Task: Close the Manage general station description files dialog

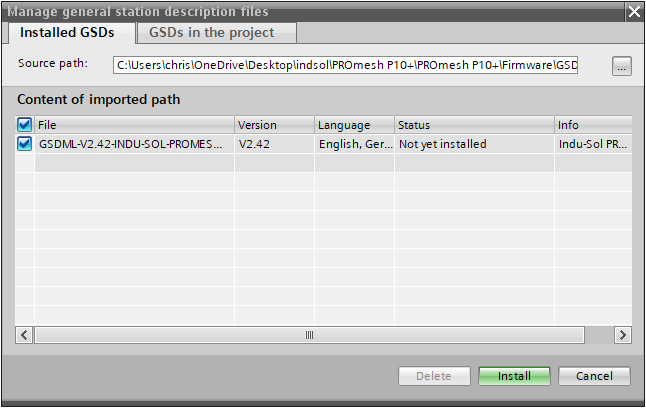Action: coord(634,11)
